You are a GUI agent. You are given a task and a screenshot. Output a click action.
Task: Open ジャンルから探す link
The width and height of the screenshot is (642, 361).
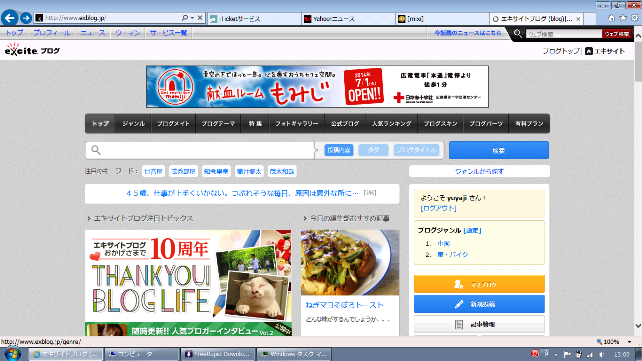pyautogui.click(x=479, y=171)
